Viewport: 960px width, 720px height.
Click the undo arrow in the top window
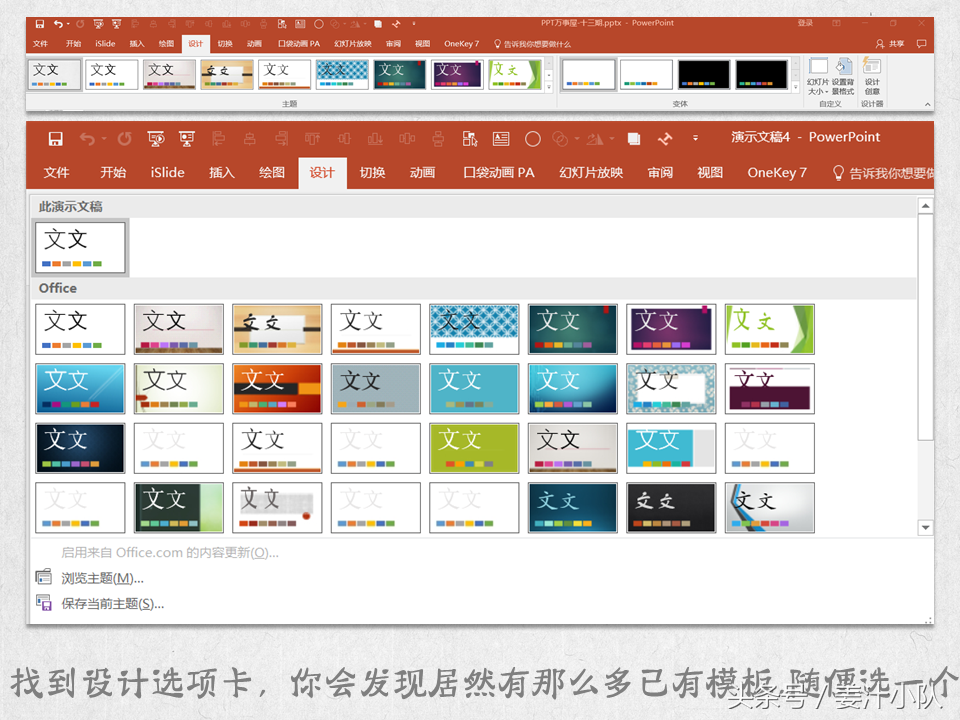click(58, 24)
